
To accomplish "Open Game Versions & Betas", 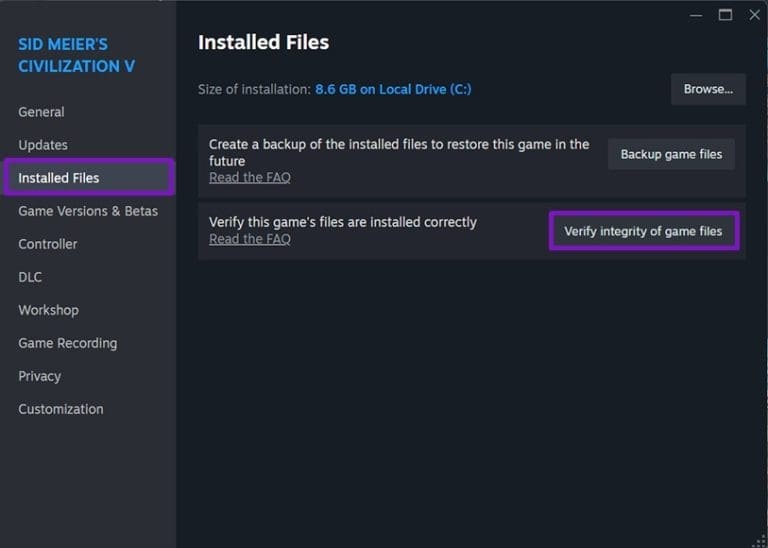I will [88, 211].
